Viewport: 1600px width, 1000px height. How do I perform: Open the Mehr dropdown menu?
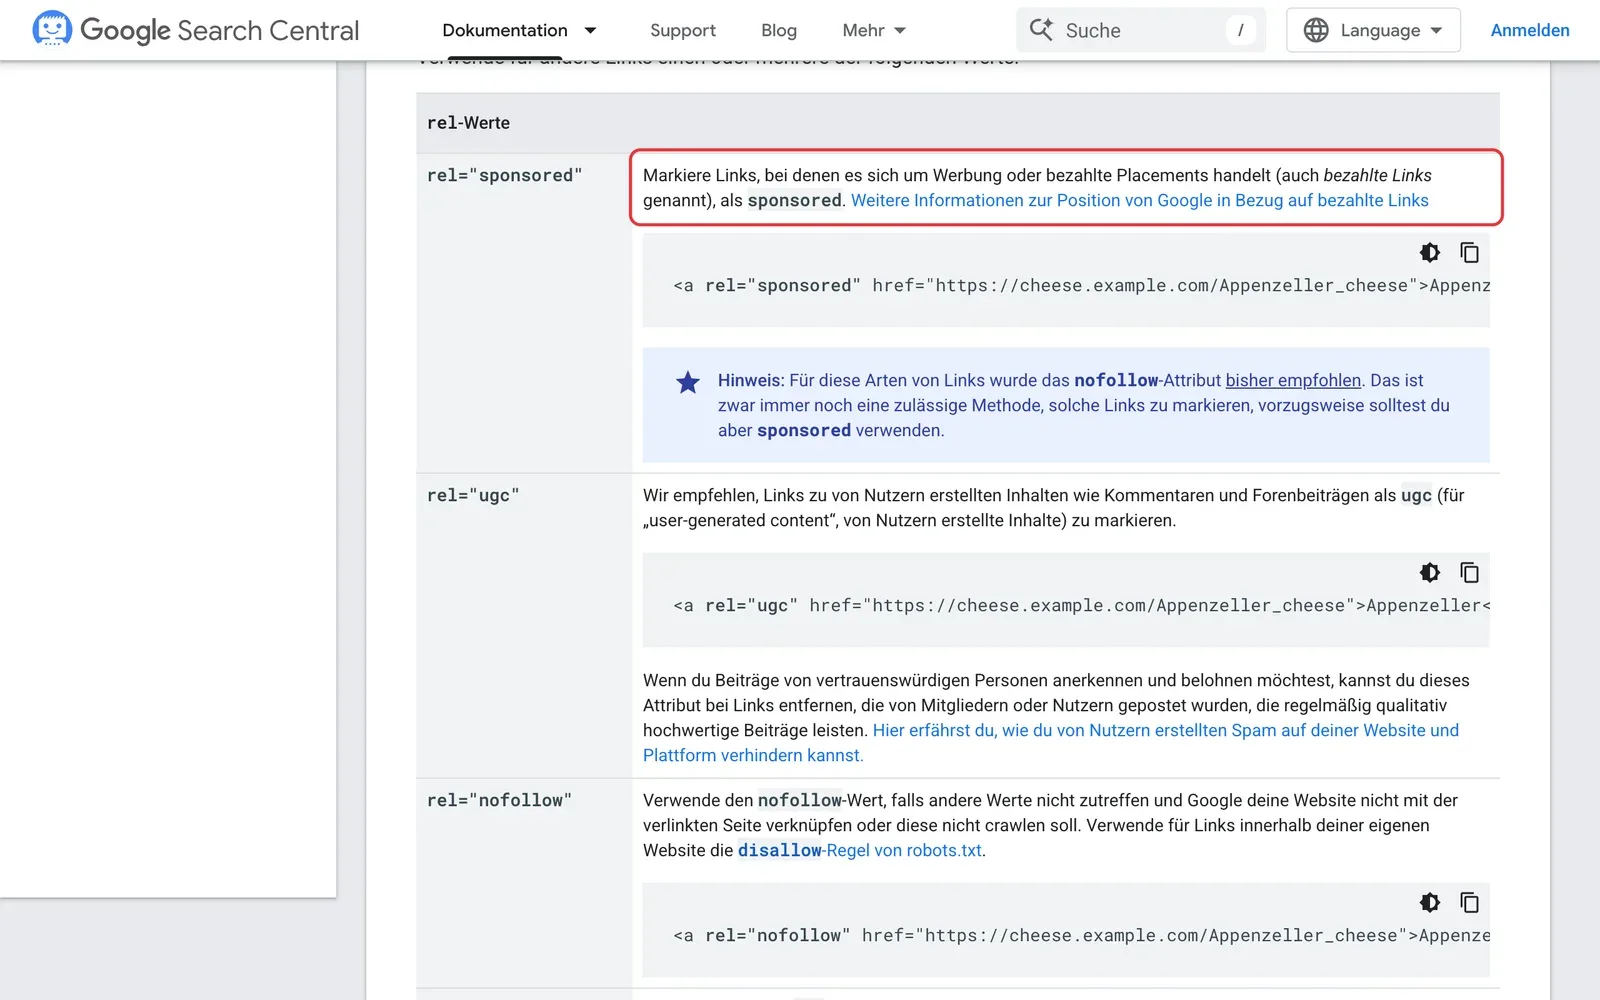pyautogui.click(x=874, y=30)
